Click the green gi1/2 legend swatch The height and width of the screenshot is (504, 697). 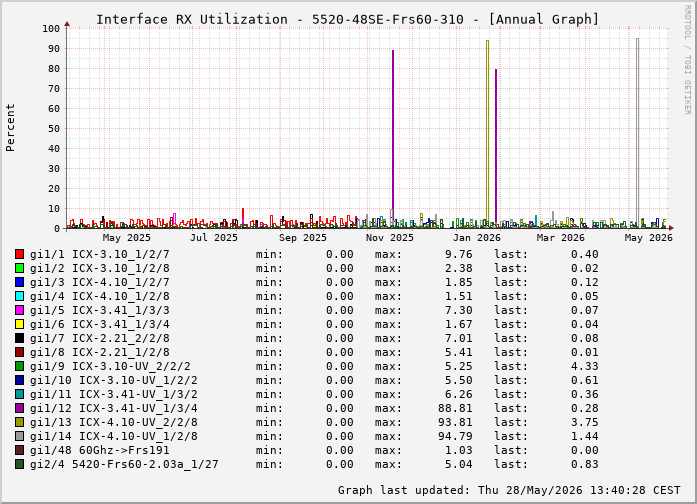(19, 268)
